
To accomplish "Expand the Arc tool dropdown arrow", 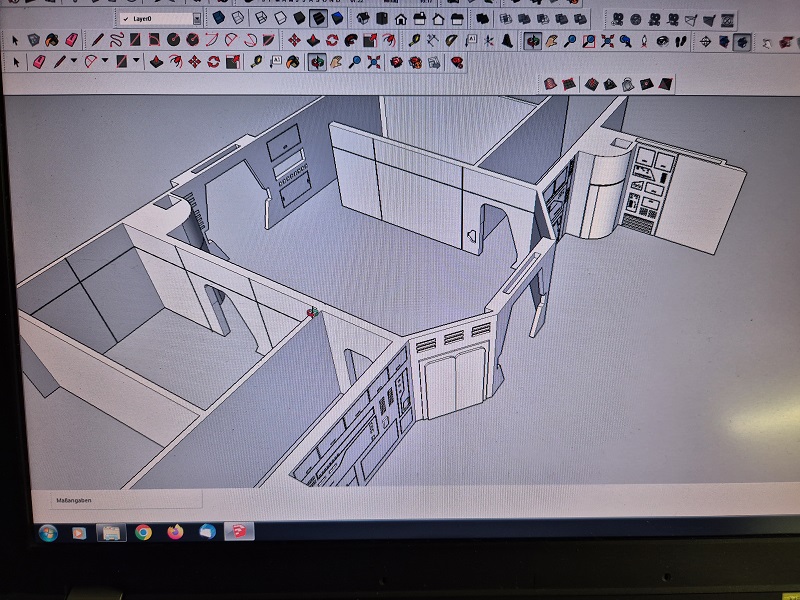I will 105,62.
